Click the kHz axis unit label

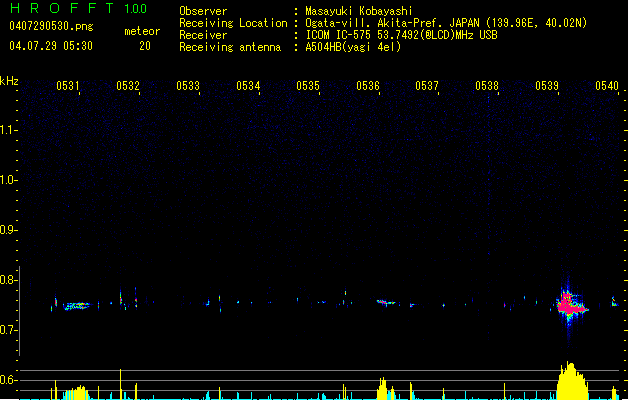9,81
